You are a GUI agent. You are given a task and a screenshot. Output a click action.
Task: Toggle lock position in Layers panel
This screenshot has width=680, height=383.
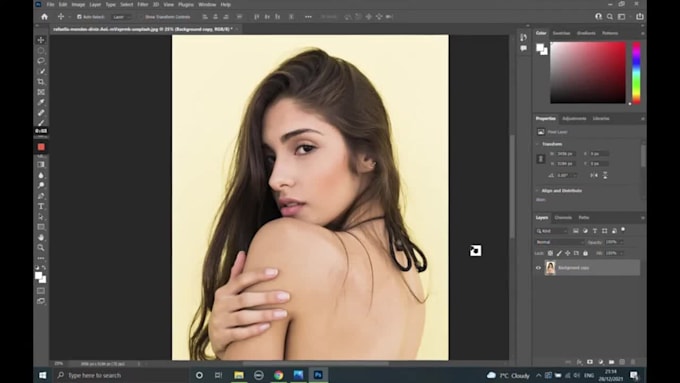568,253
